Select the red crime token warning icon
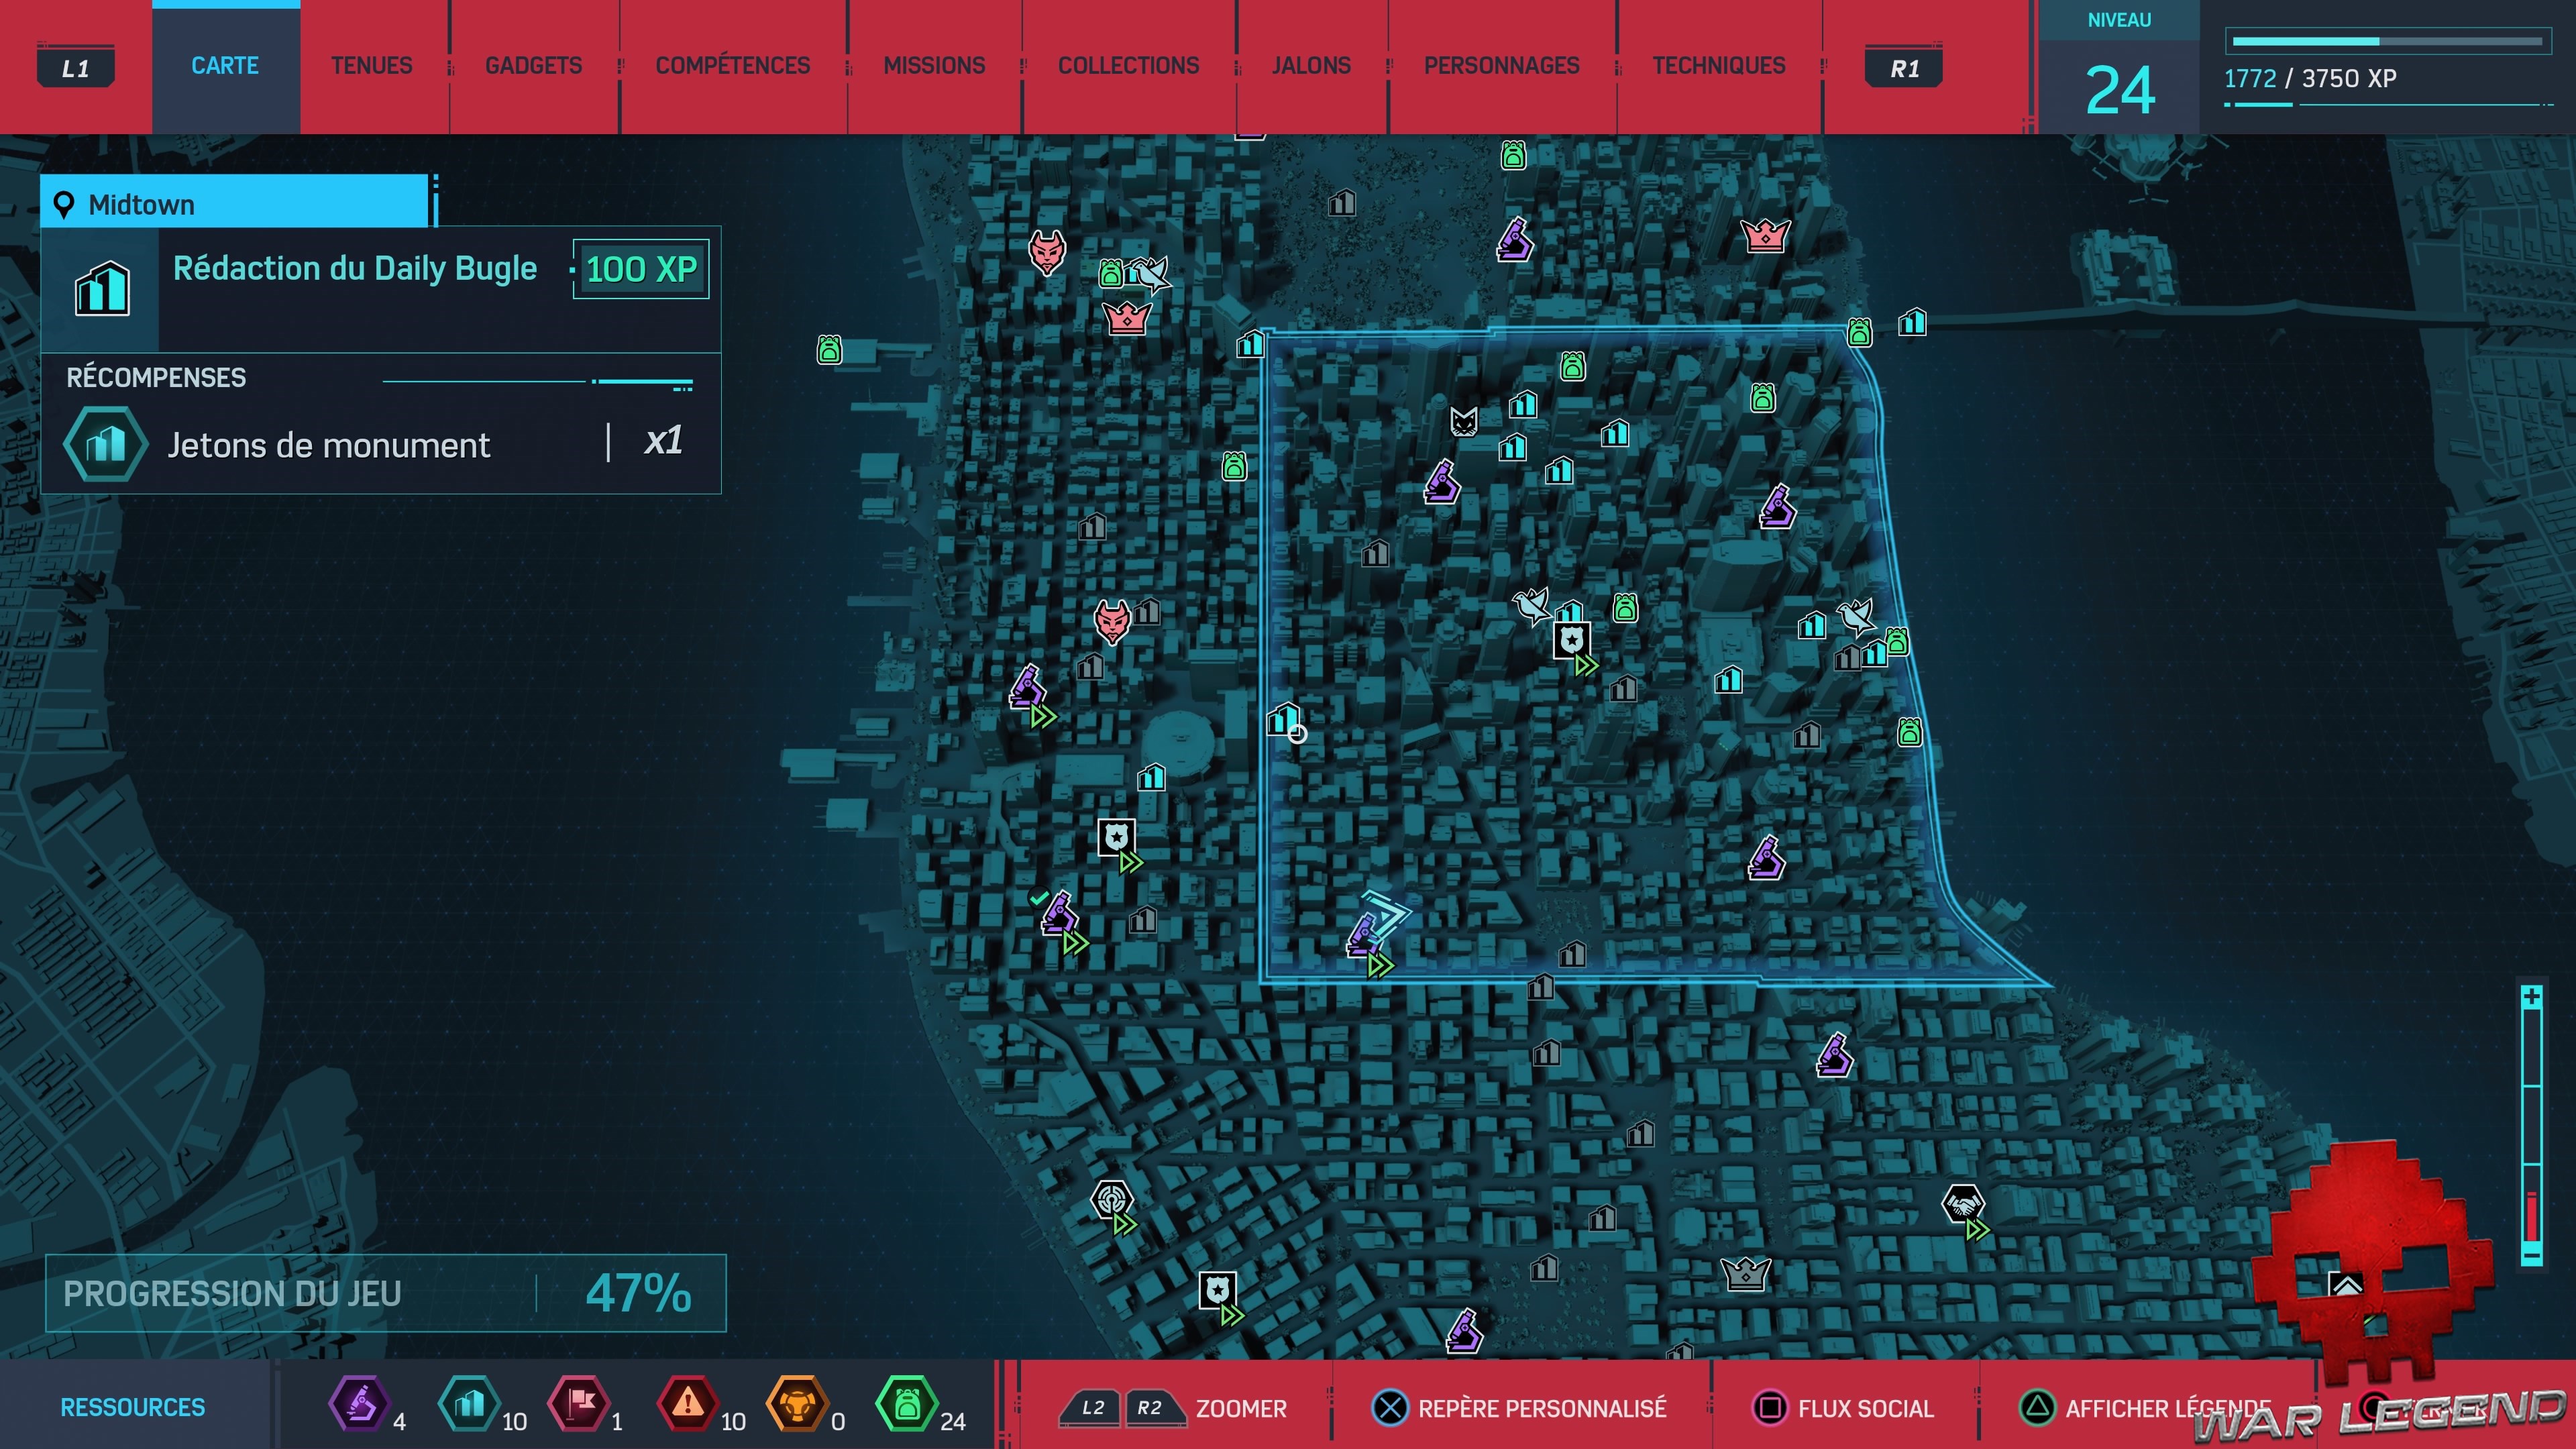The image size is (2576, 1449). (x=688, y=1403)
